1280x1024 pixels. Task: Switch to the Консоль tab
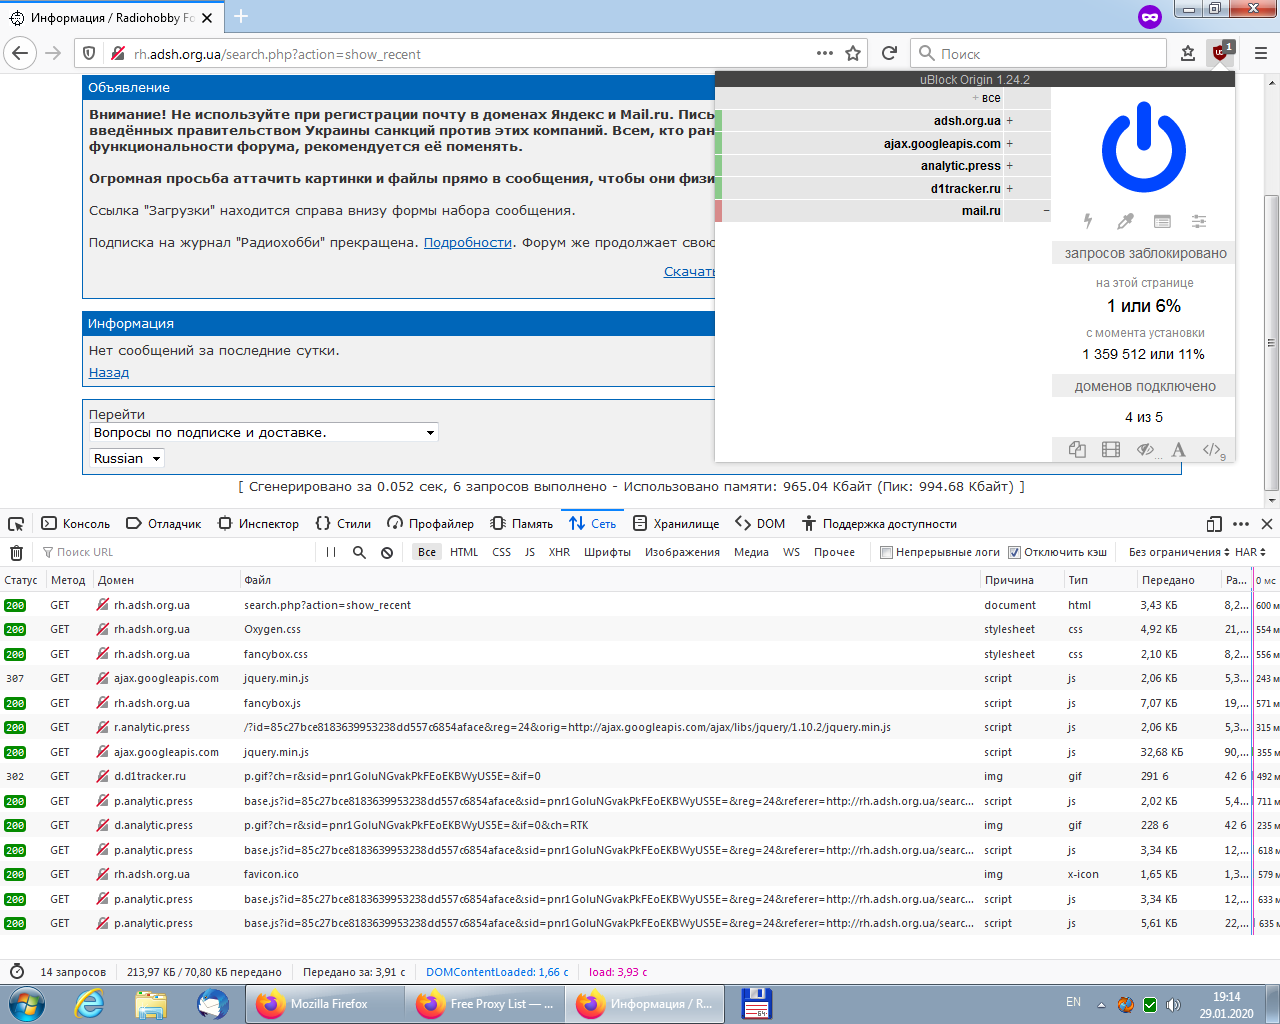tap(75, 522)
